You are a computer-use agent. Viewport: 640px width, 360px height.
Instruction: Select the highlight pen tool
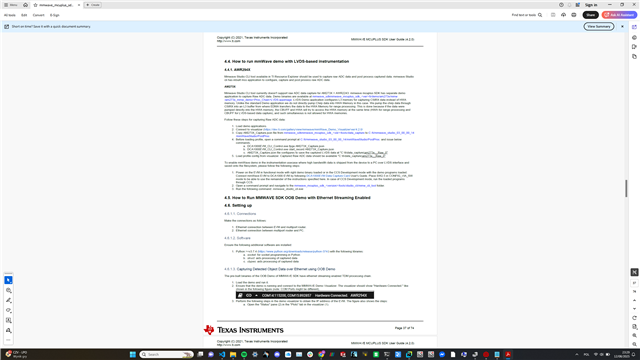(9, 300)
